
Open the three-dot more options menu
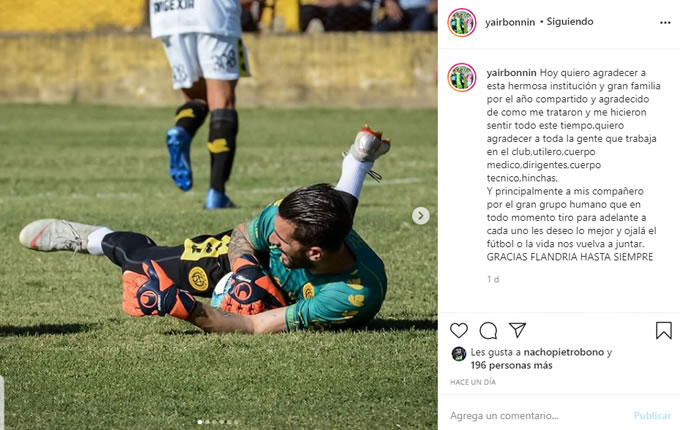pos(665,23)
